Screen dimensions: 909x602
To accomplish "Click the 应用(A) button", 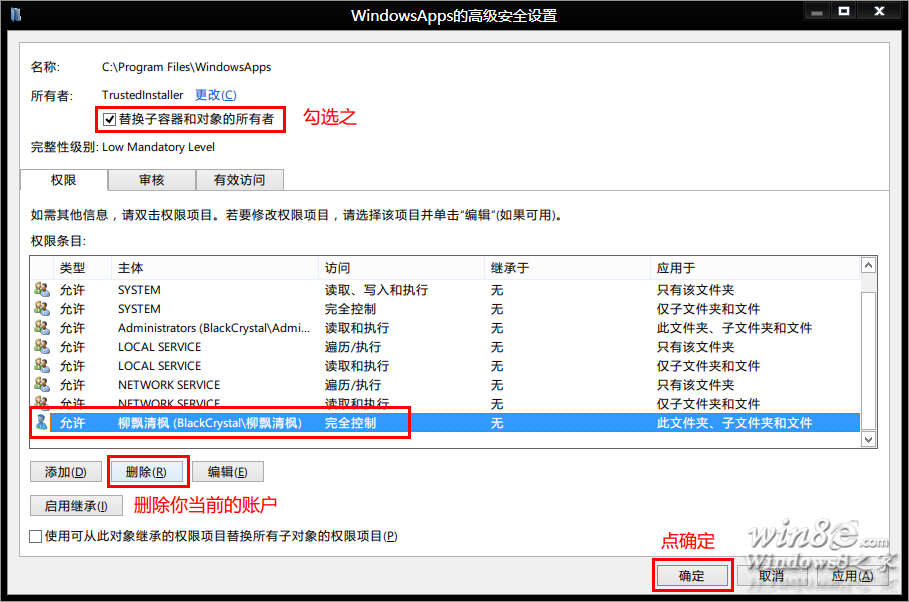I will [x=852, y=576].
